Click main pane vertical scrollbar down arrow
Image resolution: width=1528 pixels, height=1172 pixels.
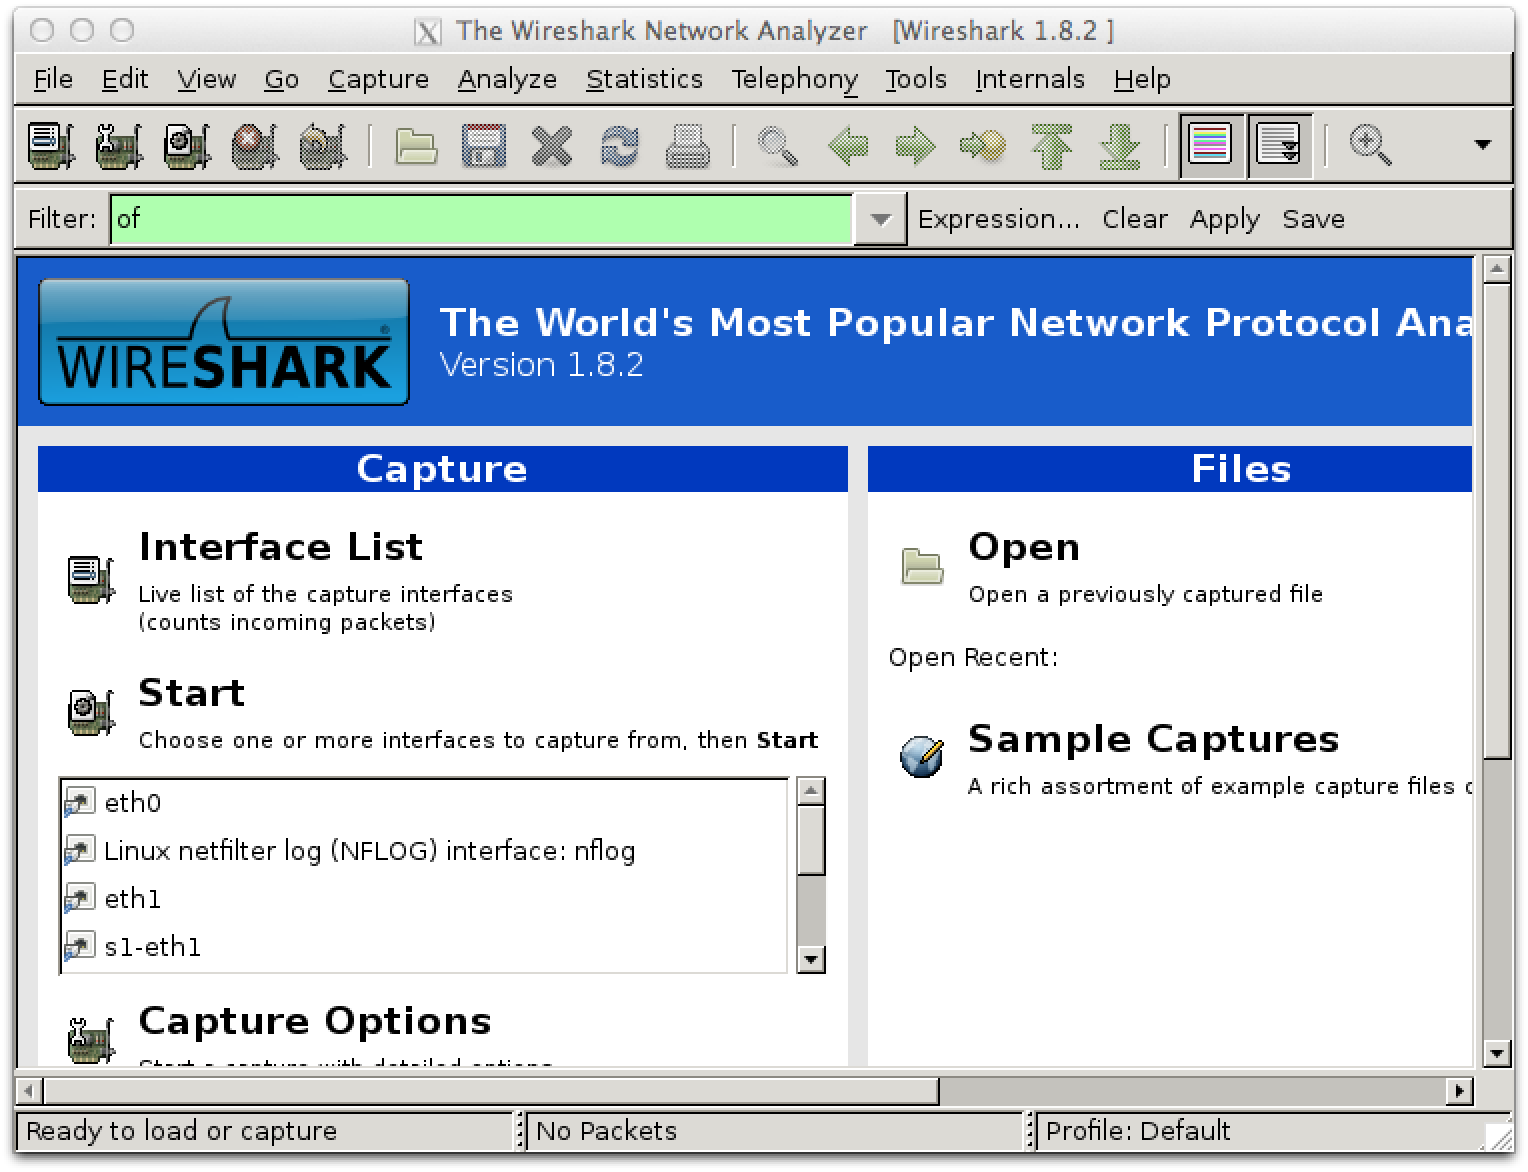pos(1497,1053)
